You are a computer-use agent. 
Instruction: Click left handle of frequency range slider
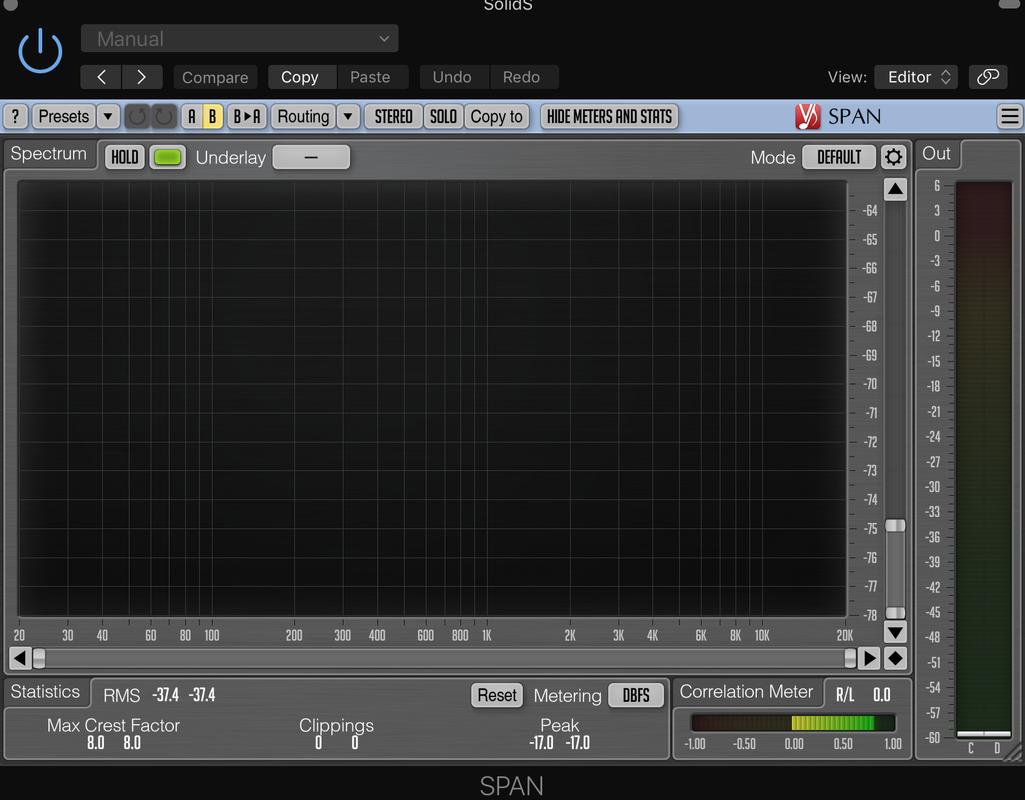point(39,658)
